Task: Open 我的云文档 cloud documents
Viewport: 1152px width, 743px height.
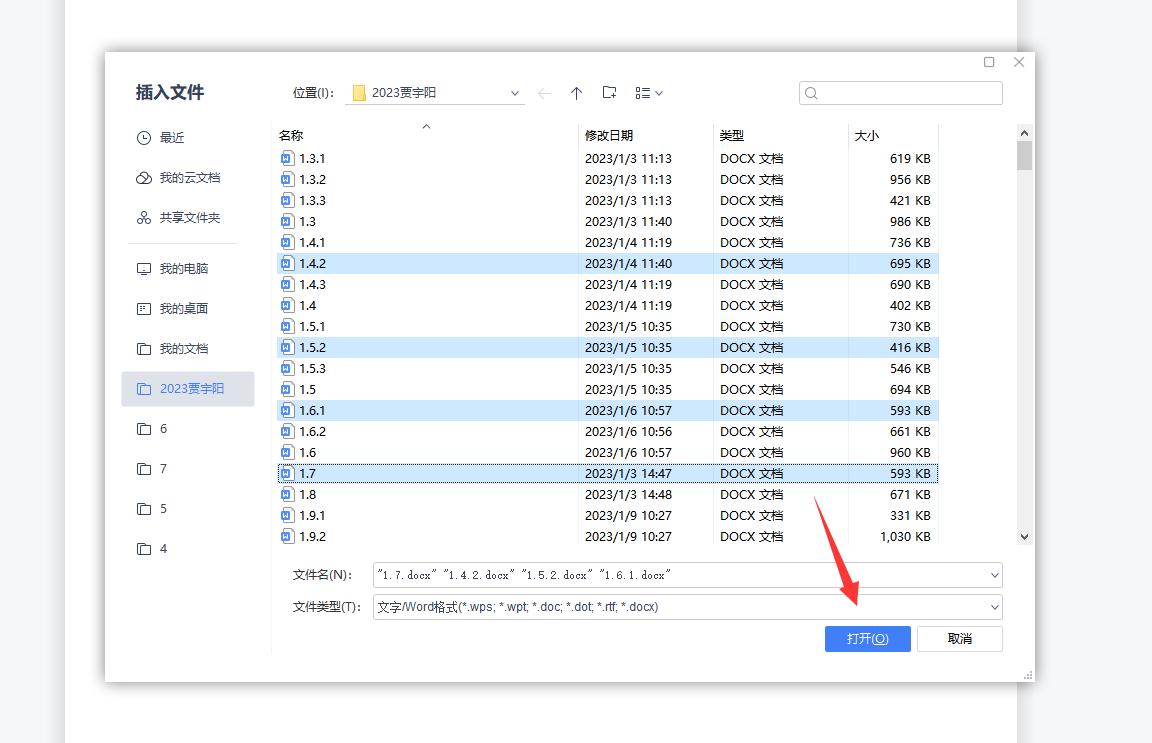Action: [189, 178]
